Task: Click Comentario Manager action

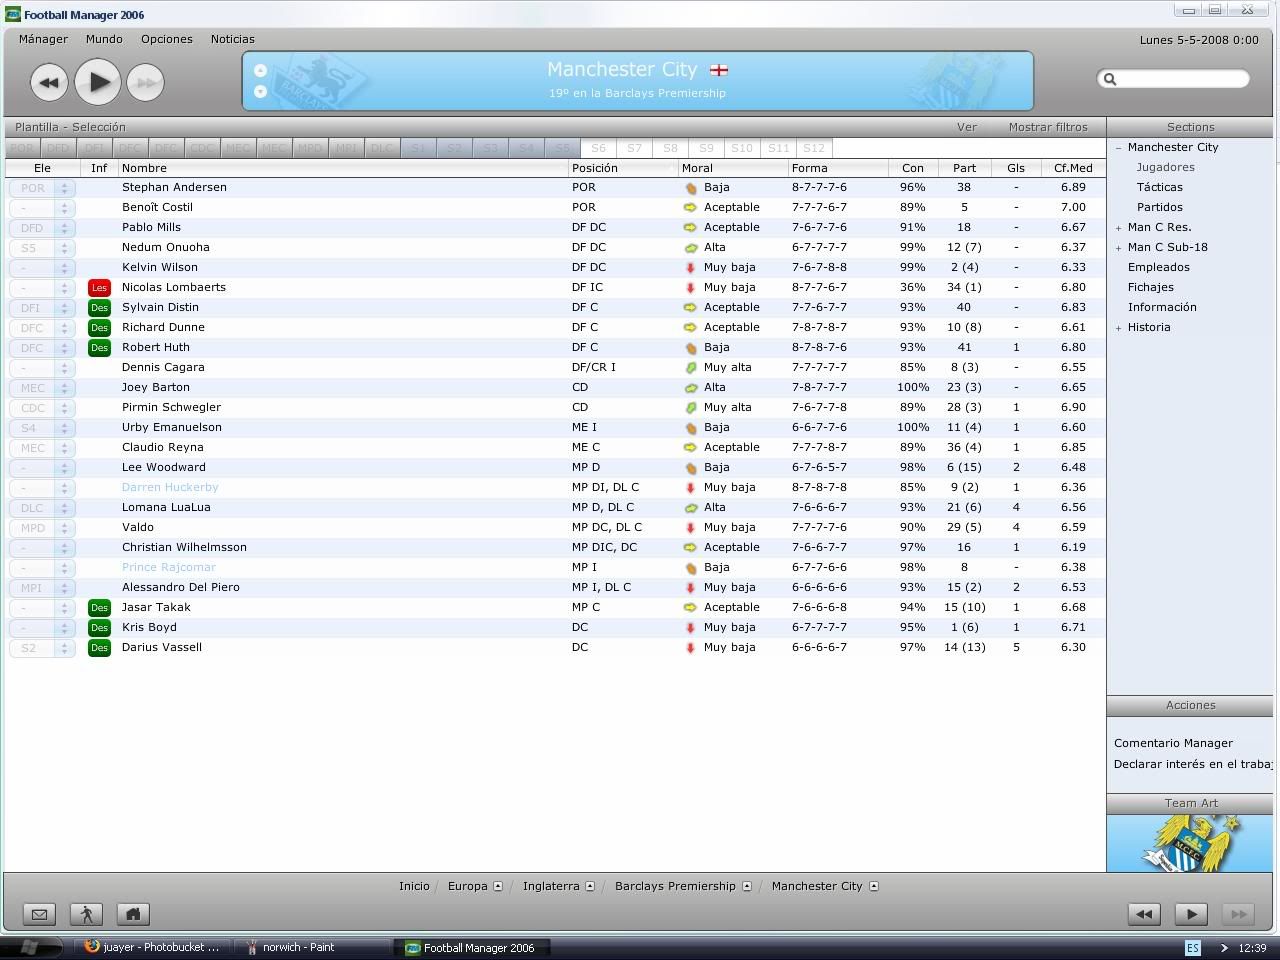Action: pyautogui.click(x=1173, y=743)
